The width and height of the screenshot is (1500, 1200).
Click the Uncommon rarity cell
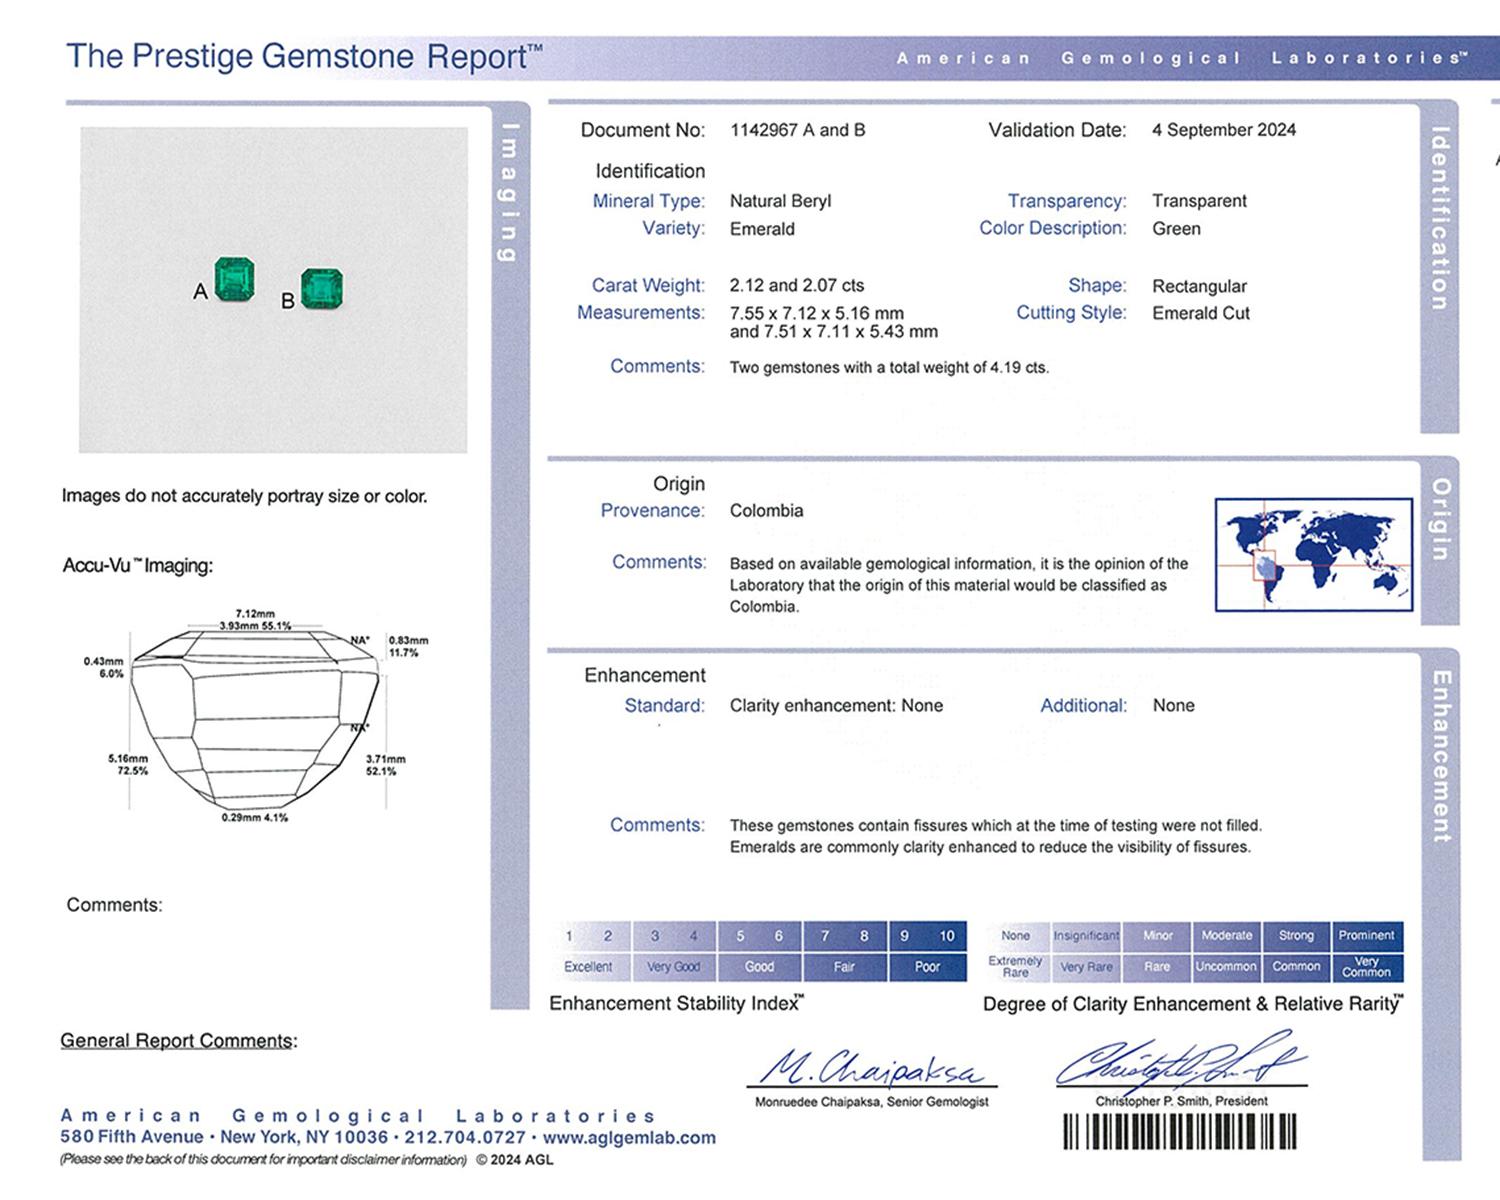pos(1227,967)
